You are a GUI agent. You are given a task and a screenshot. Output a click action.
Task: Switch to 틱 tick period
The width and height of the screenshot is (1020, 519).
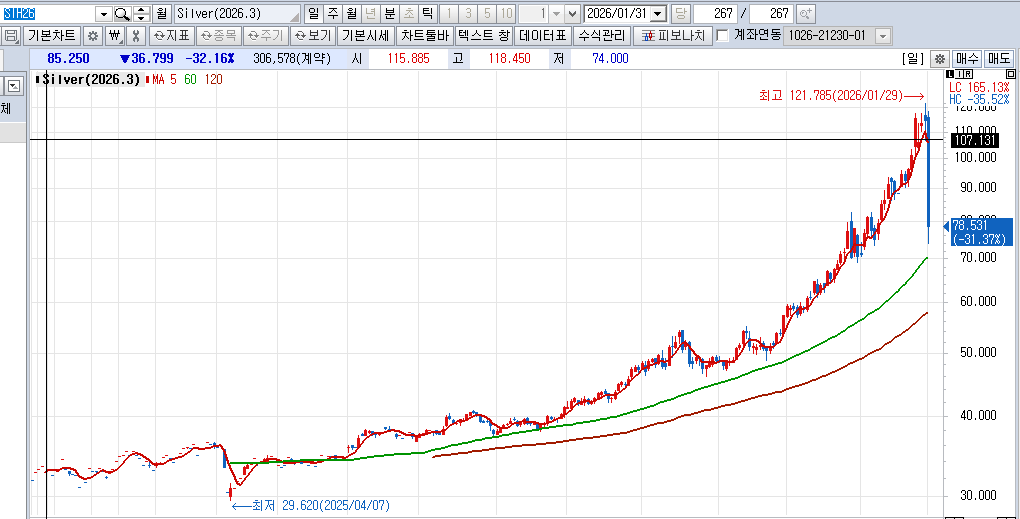pyautogui.click(x=427, y=14)
